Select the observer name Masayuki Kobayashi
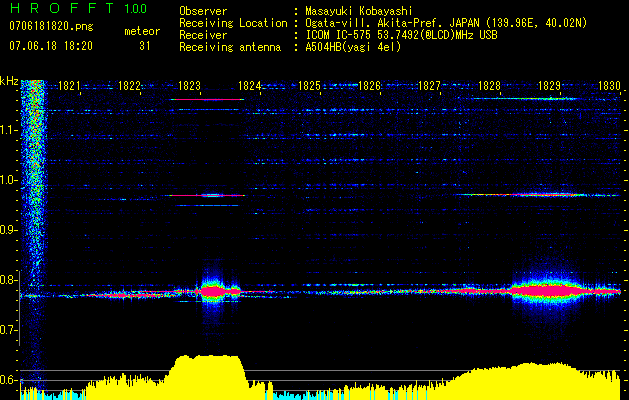 tap(359, 11)
